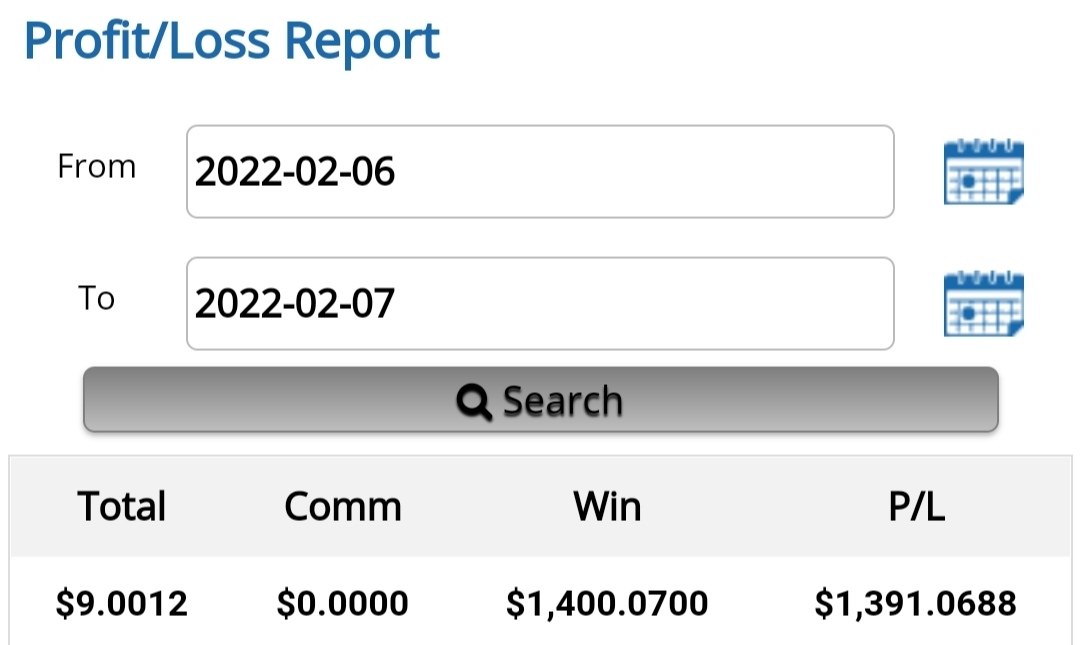
Task: Focus the To date input field
Action: [x=540, y=304]
